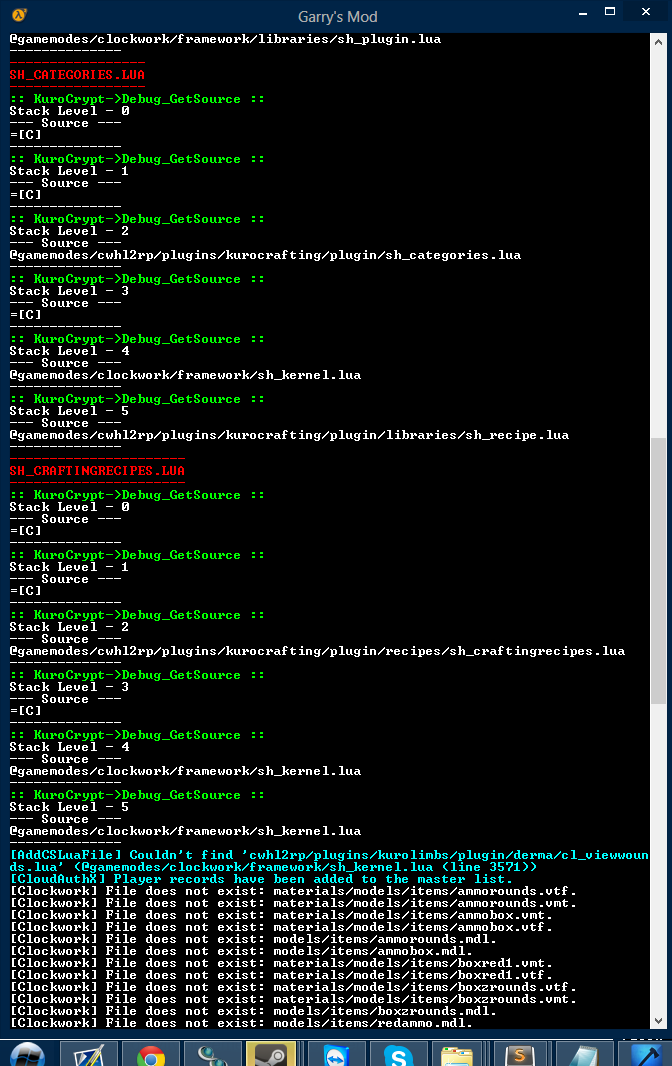Click the AddCSLuaFile couldn't find error line
Viewport: 672px width, 1066px height.
coord(329,855)
